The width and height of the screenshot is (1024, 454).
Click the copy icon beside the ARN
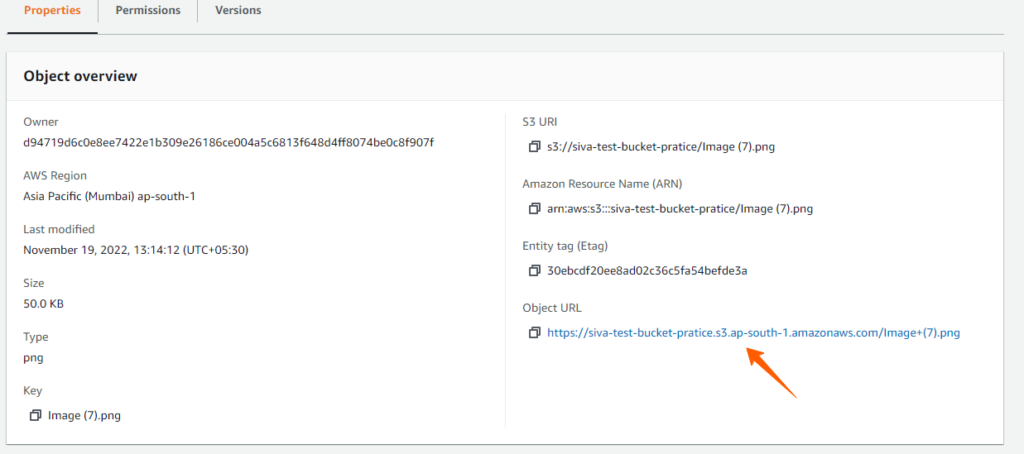tap(534, 209)
